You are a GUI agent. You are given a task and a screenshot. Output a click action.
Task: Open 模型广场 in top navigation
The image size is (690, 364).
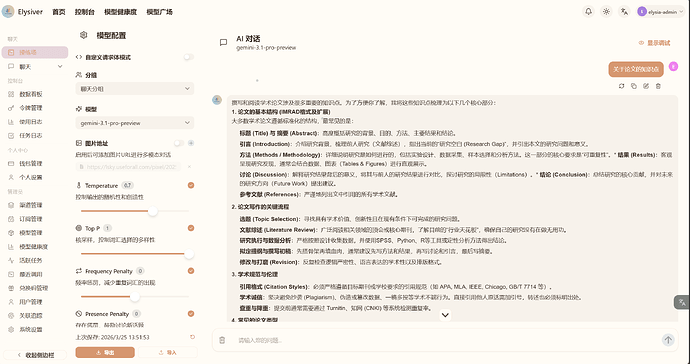coord(159,12)
